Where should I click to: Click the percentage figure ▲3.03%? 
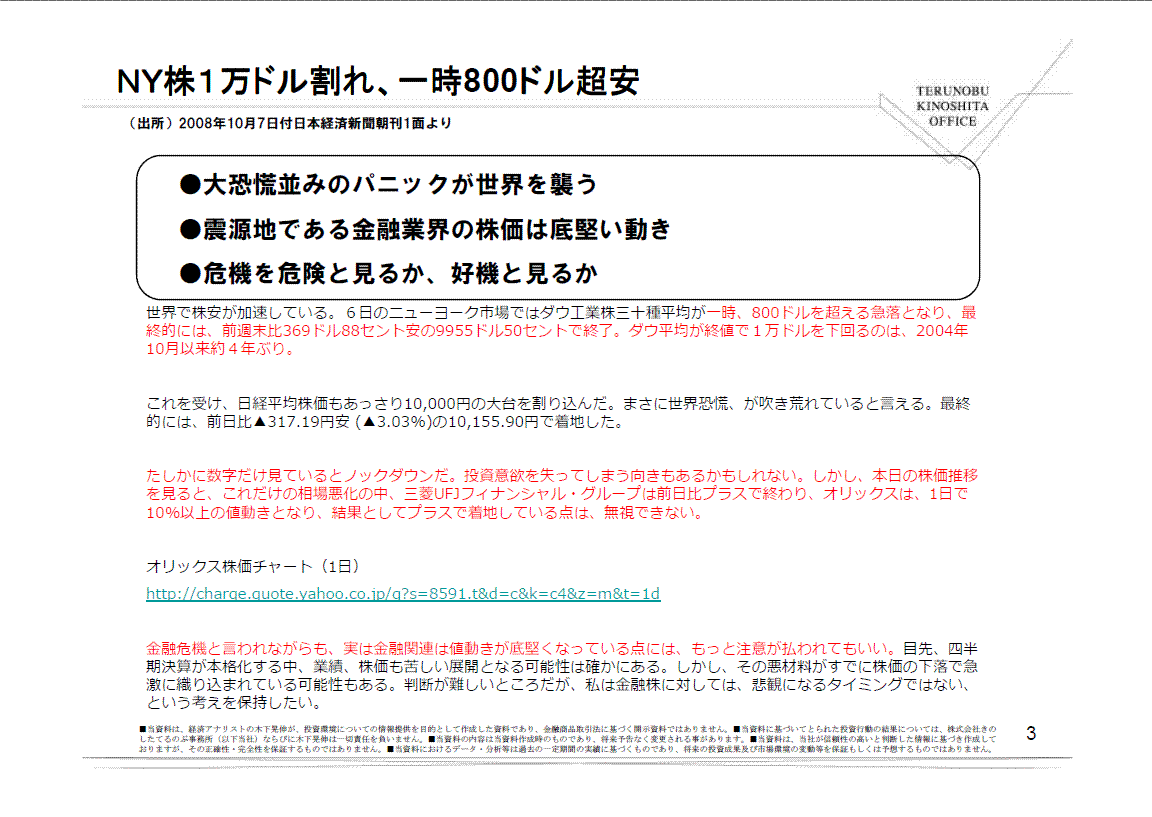(x=397, y=422)
